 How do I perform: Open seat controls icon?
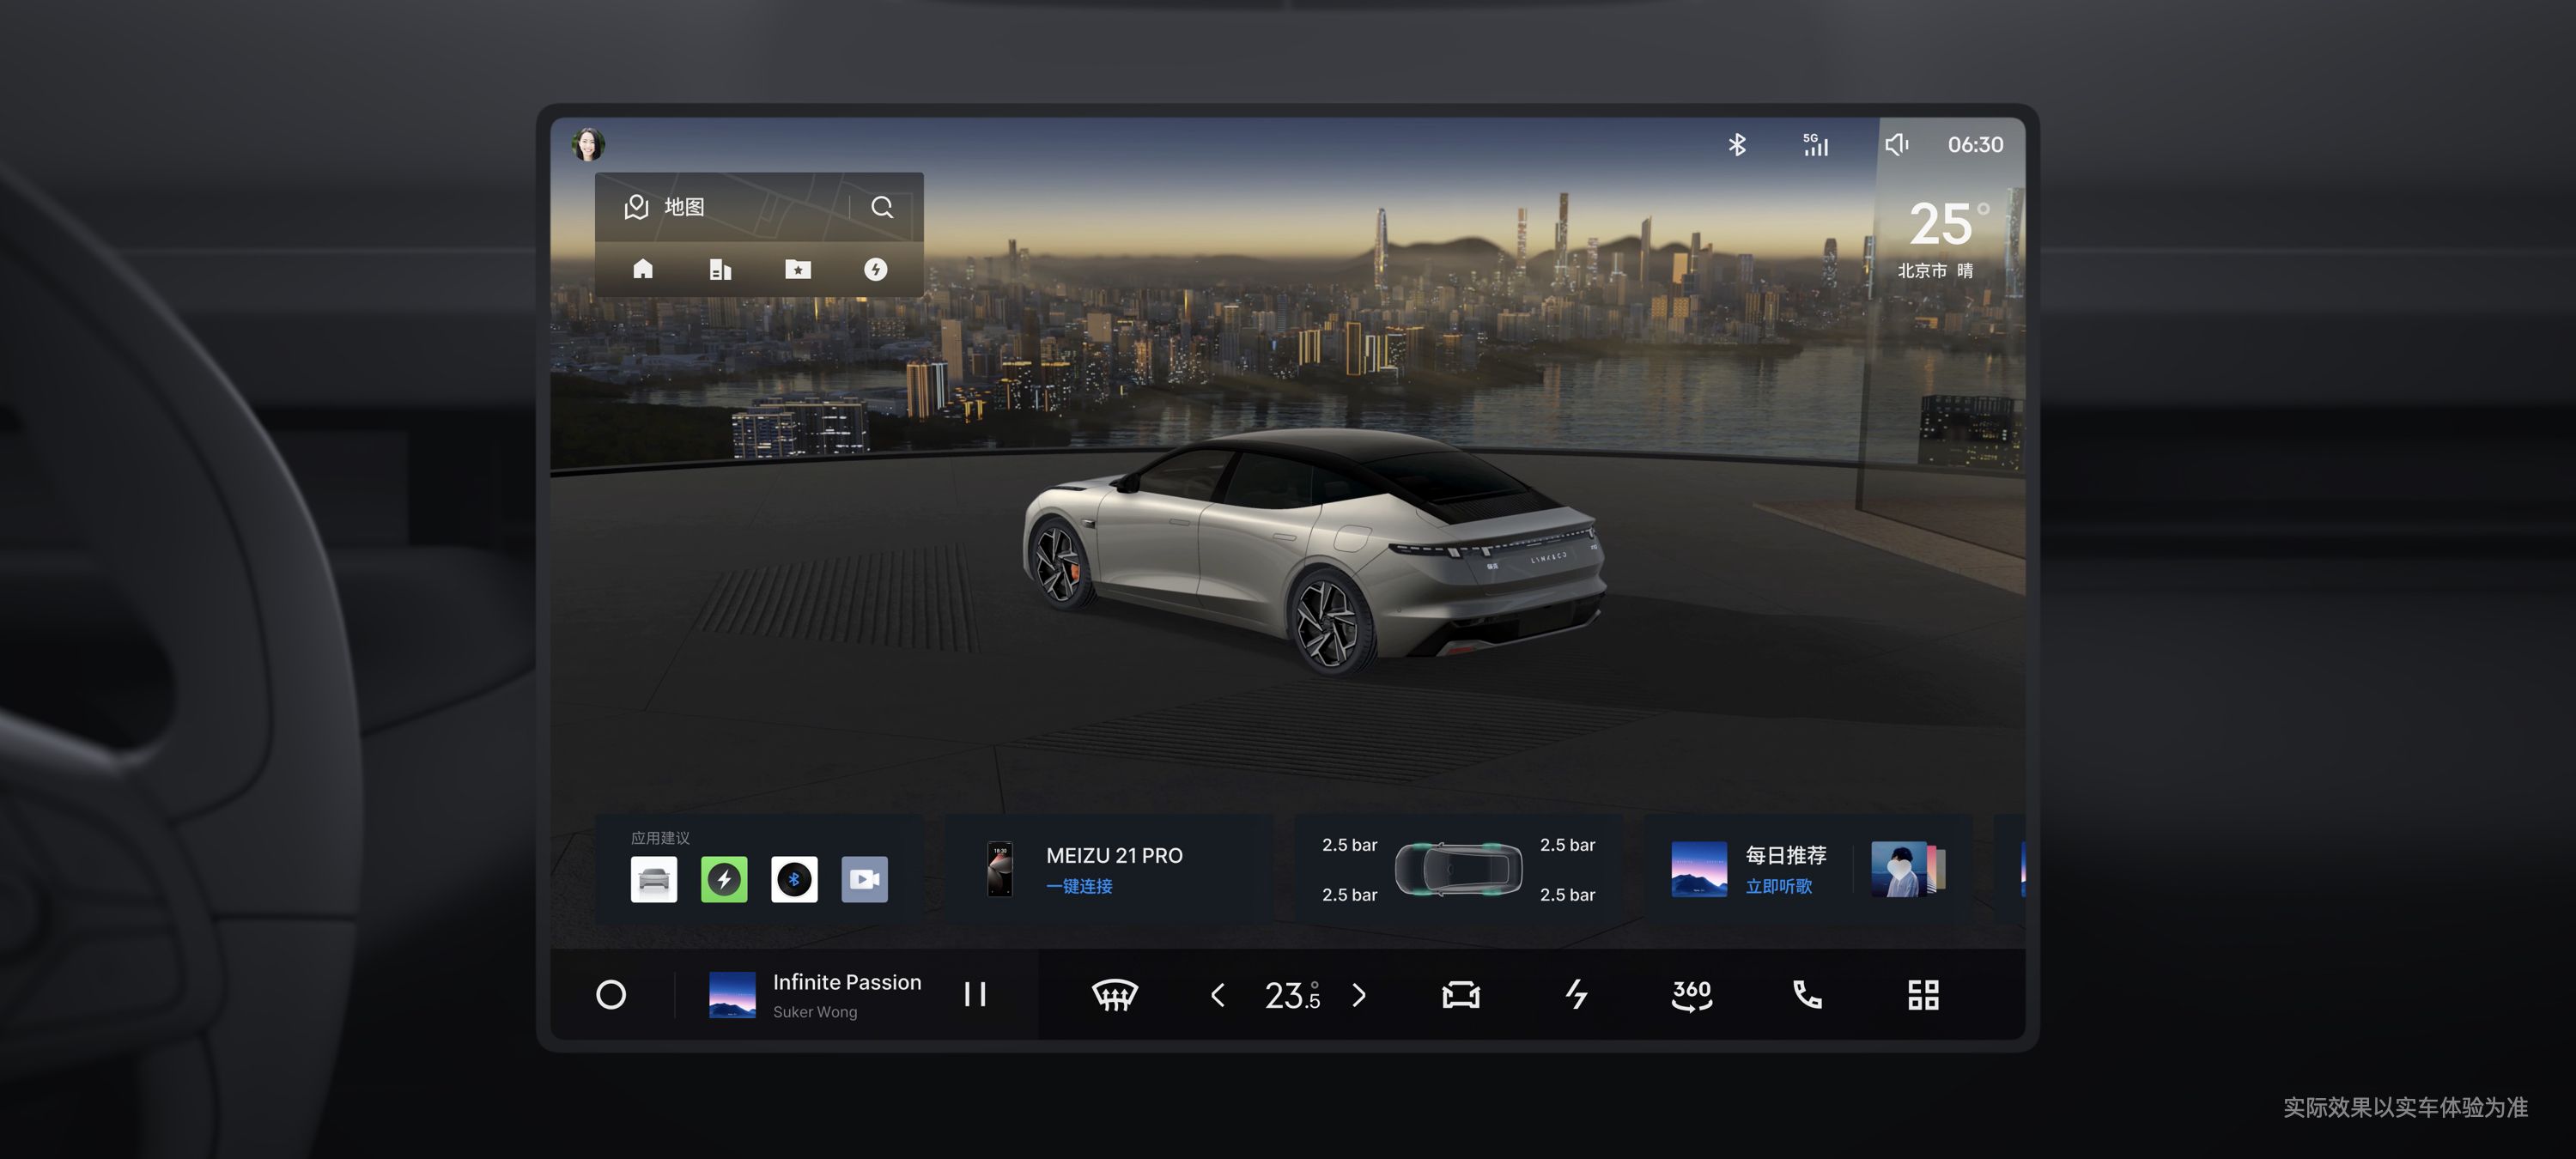point(1461,995)
